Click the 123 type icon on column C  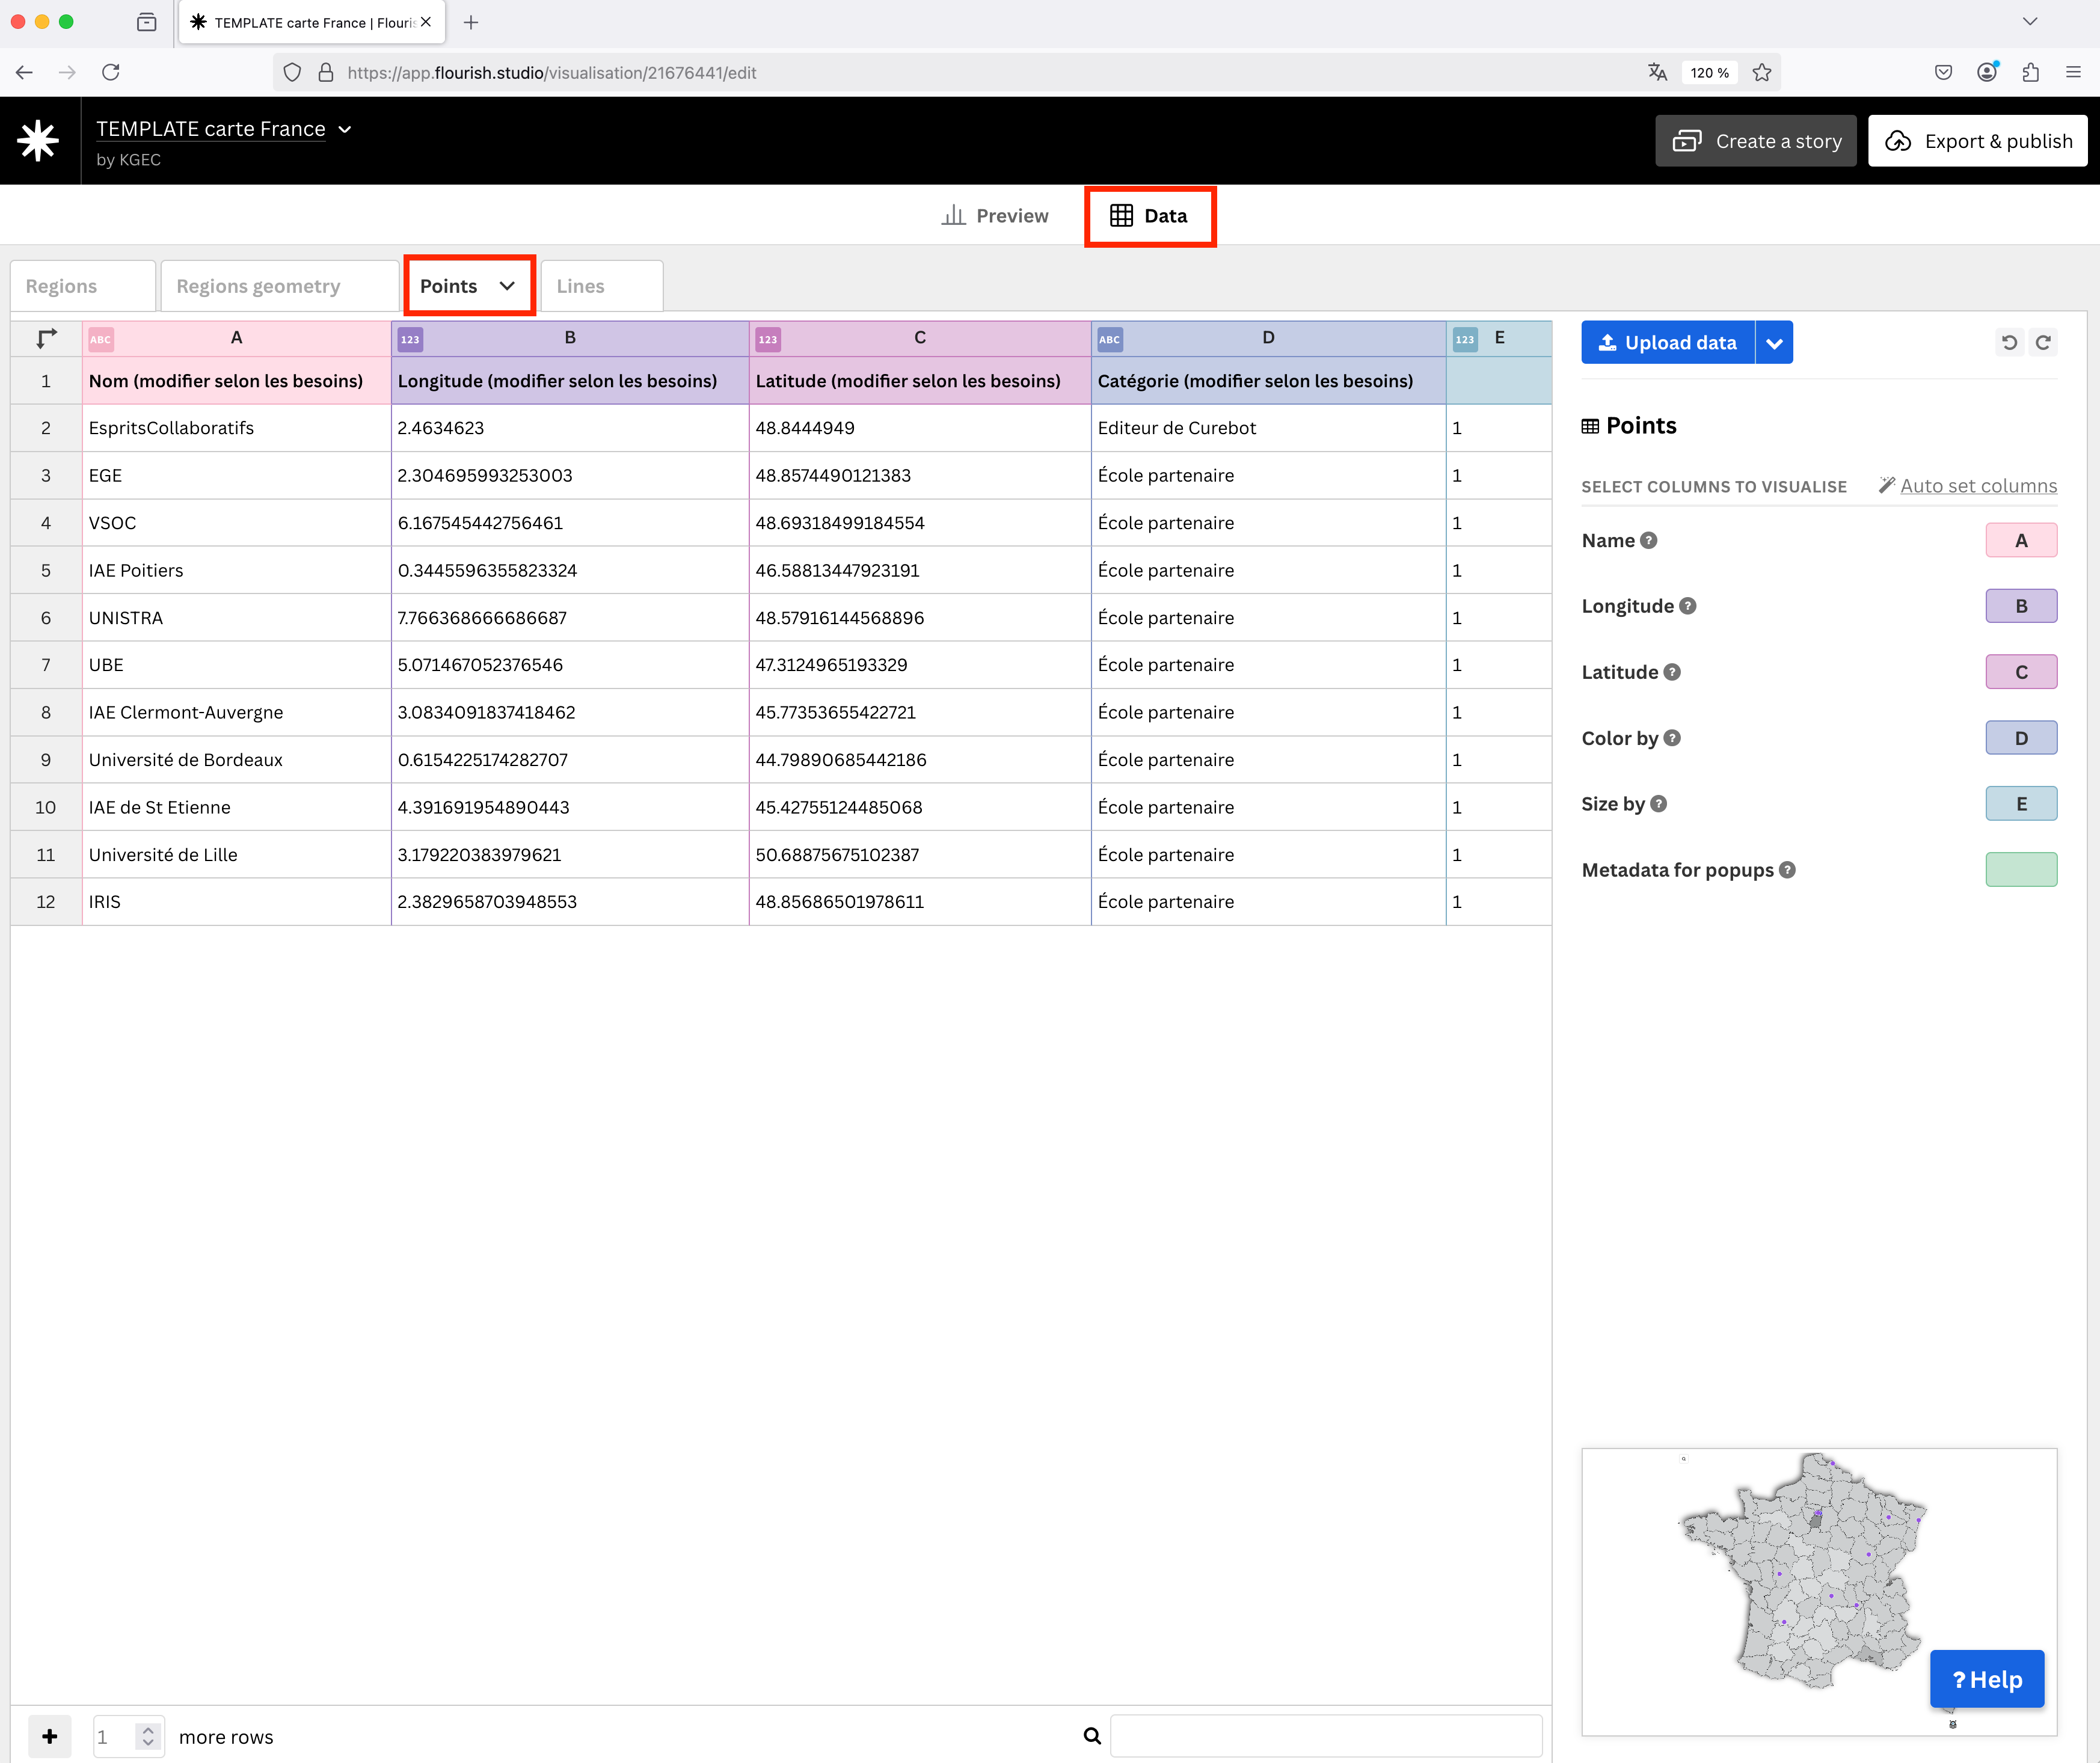768,339
